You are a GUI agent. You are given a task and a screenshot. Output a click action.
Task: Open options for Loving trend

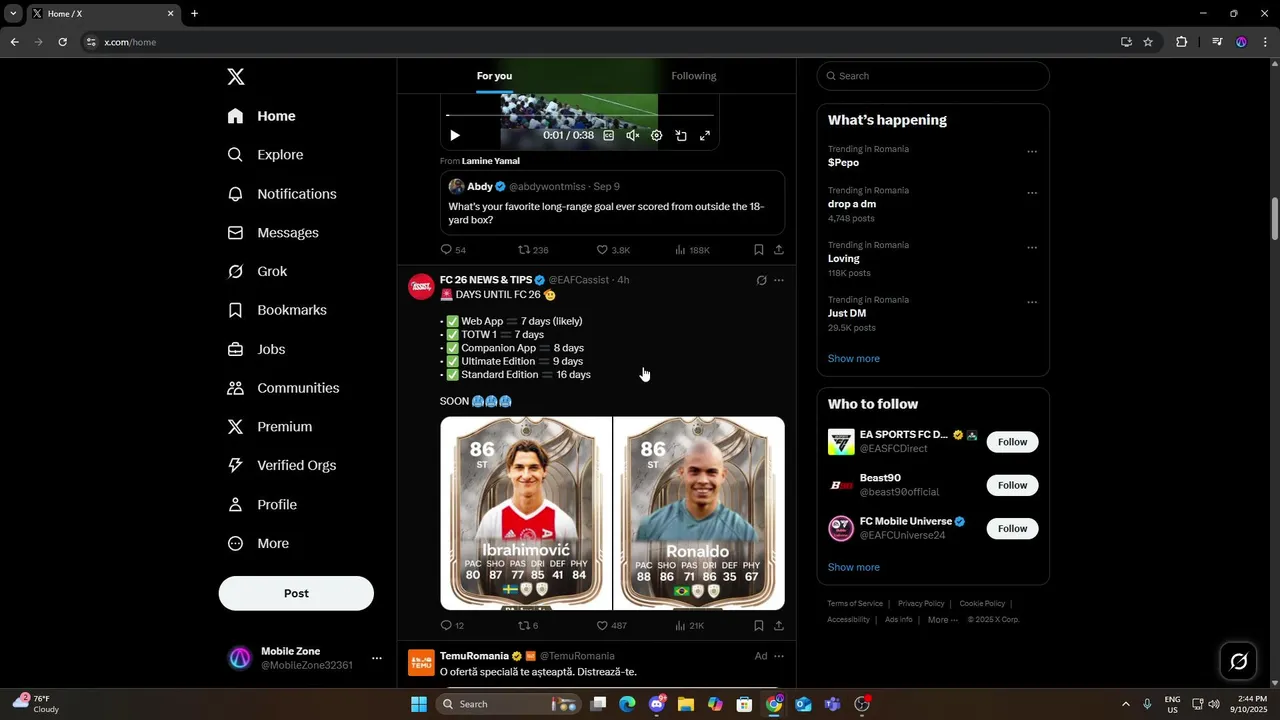pyautogui.click(x=1033, y=248)
